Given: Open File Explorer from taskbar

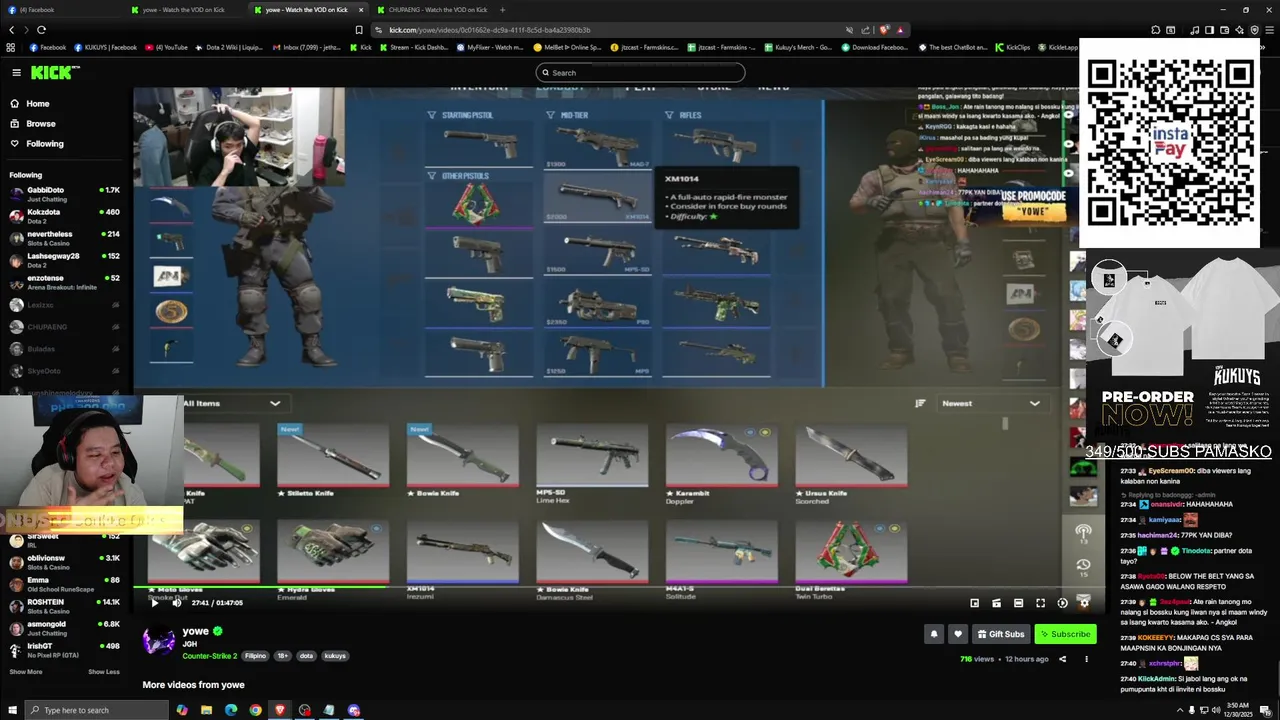Looking at the screenshot, I should (x=206, y=710).
